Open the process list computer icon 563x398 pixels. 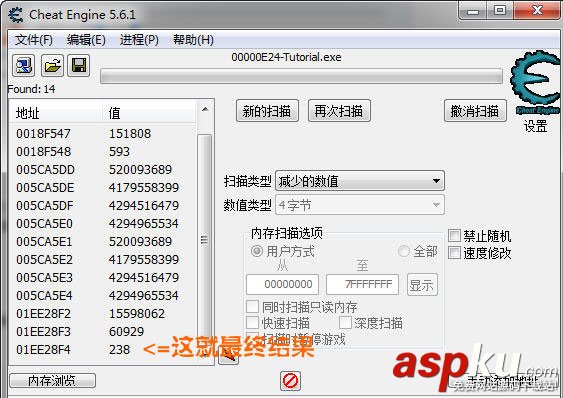24,66
